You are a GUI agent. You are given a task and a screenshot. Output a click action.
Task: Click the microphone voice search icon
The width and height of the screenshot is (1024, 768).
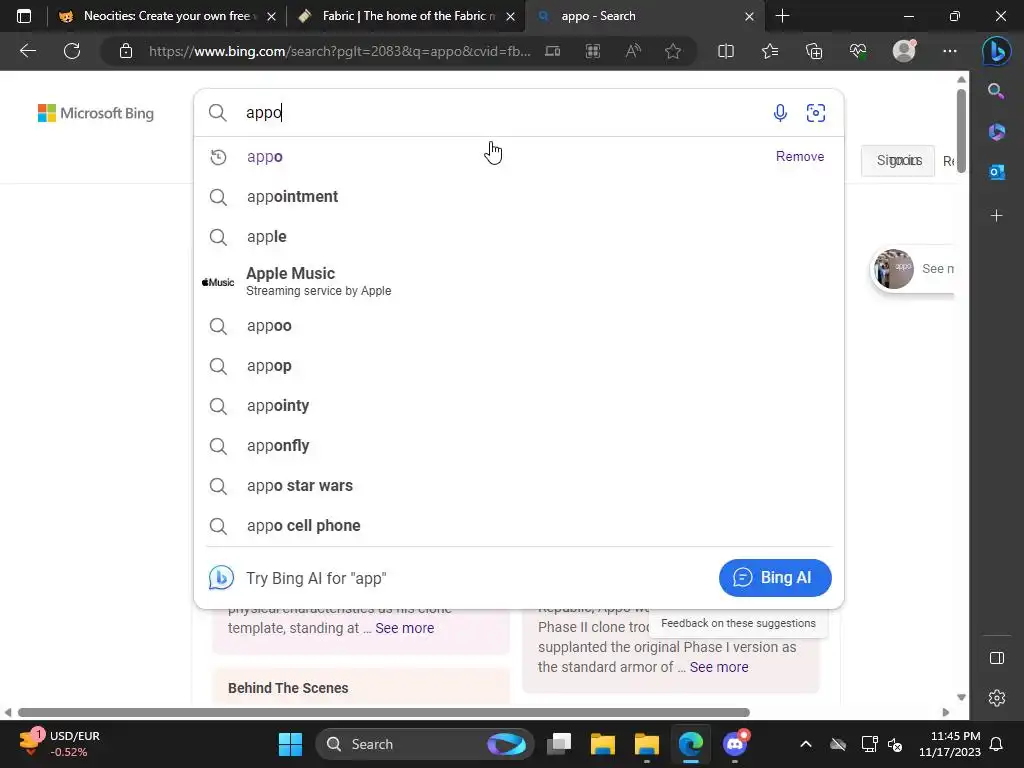(780, 113)
